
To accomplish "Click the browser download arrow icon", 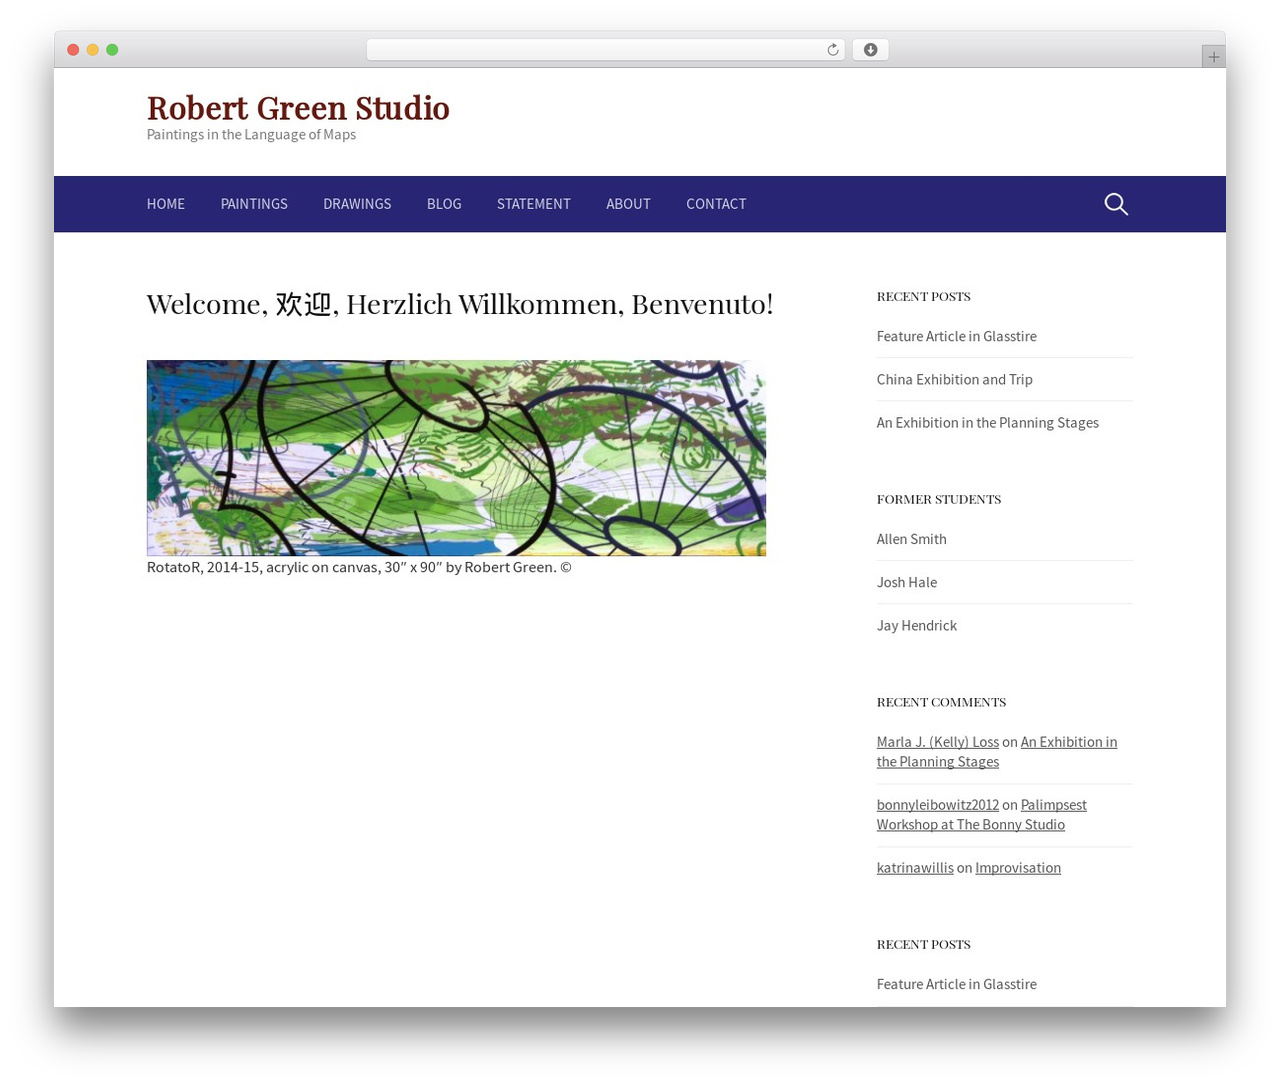I will pyautogui.click(x=870, y=50).
